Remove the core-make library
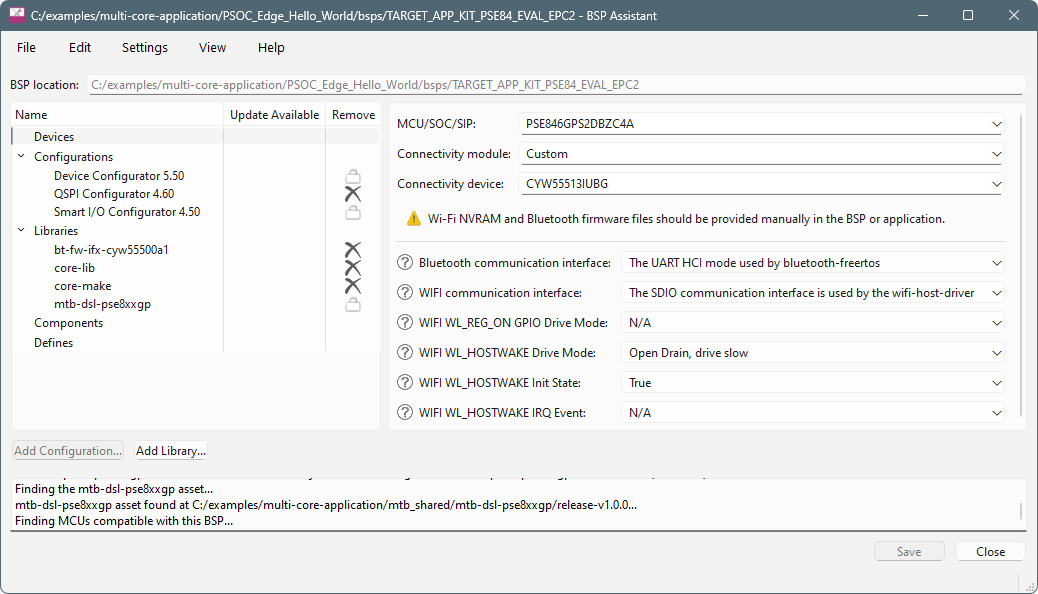The image size is (1038, 594). point(352,286)
